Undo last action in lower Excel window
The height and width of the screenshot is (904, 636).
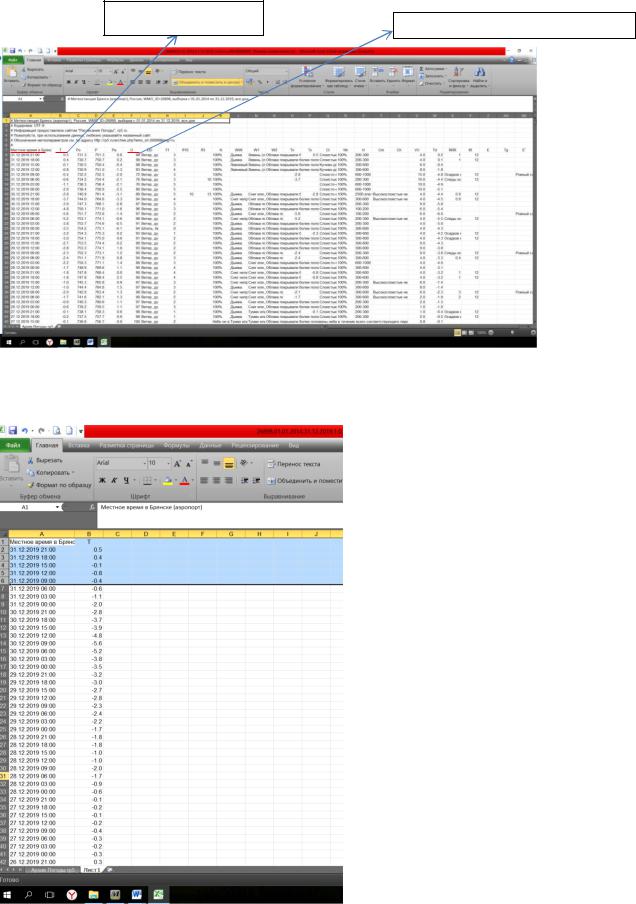24,431
